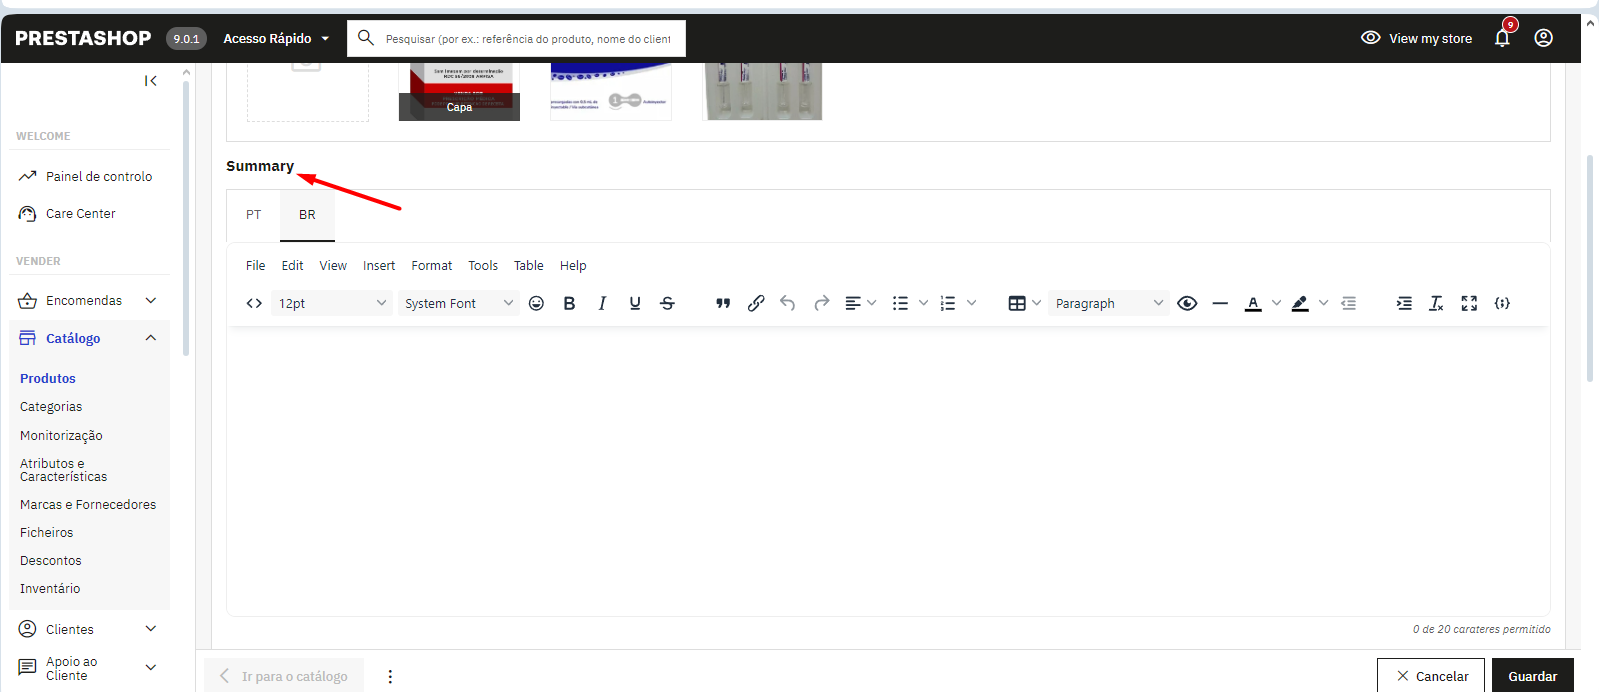Click the table icon in editor toolbar
1599x692 pixels.
1017,303
